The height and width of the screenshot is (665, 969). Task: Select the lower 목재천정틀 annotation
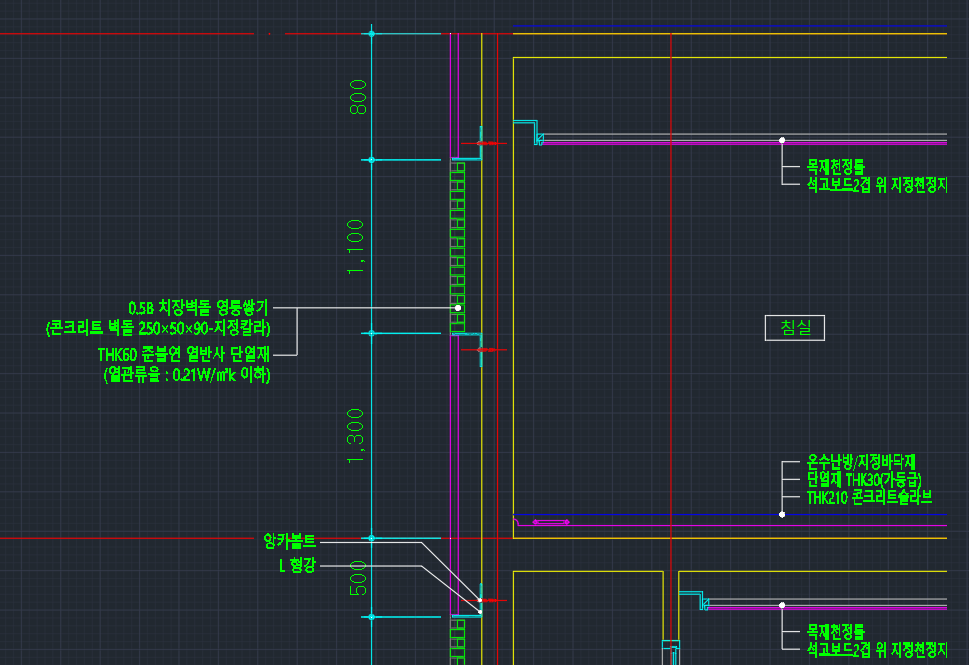click(x=836, y=631)
